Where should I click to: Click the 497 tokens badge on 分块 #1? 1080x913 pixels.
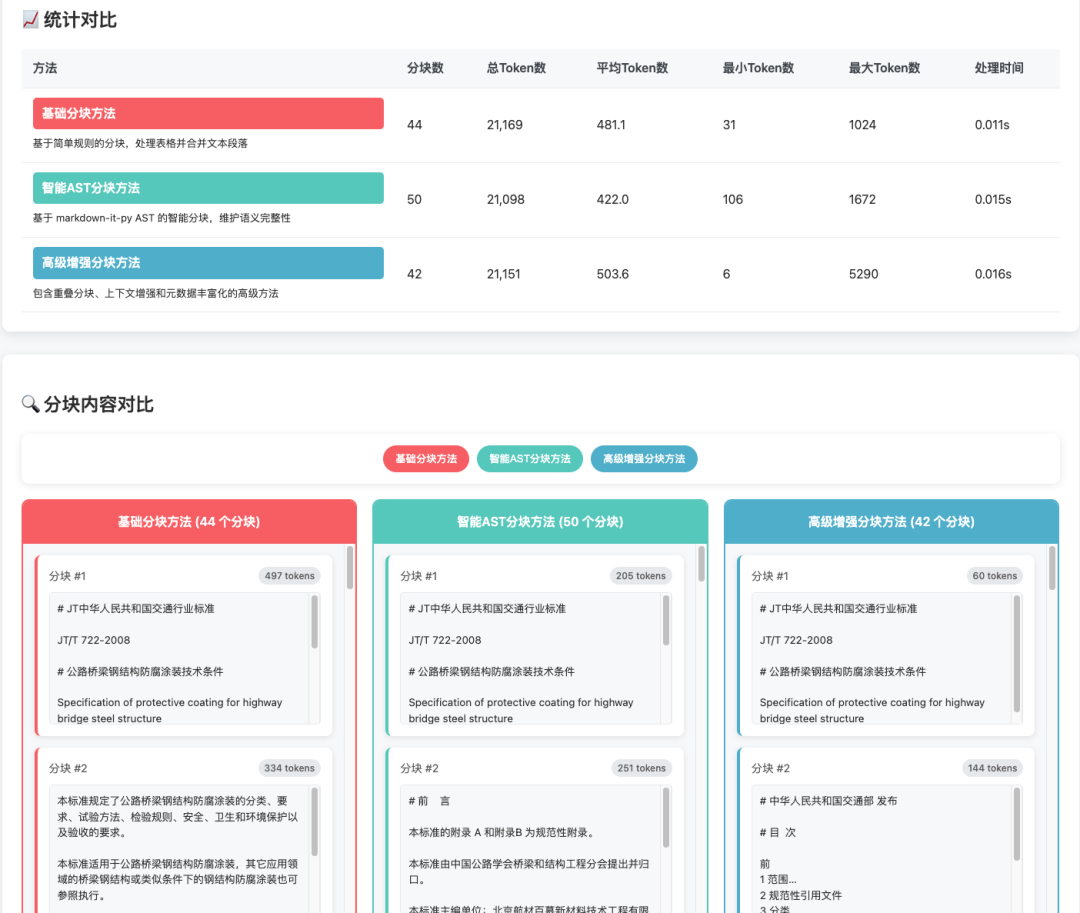pyautogui.click(x=289, y=575)
